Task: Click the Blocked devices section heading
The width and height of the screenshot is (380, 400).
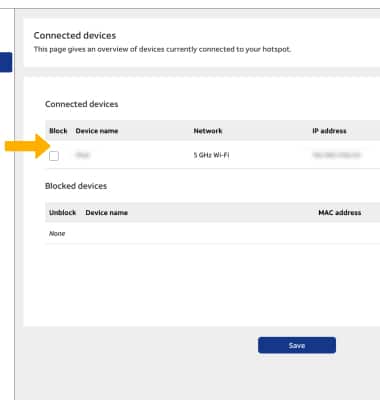Action: point(76,186)
